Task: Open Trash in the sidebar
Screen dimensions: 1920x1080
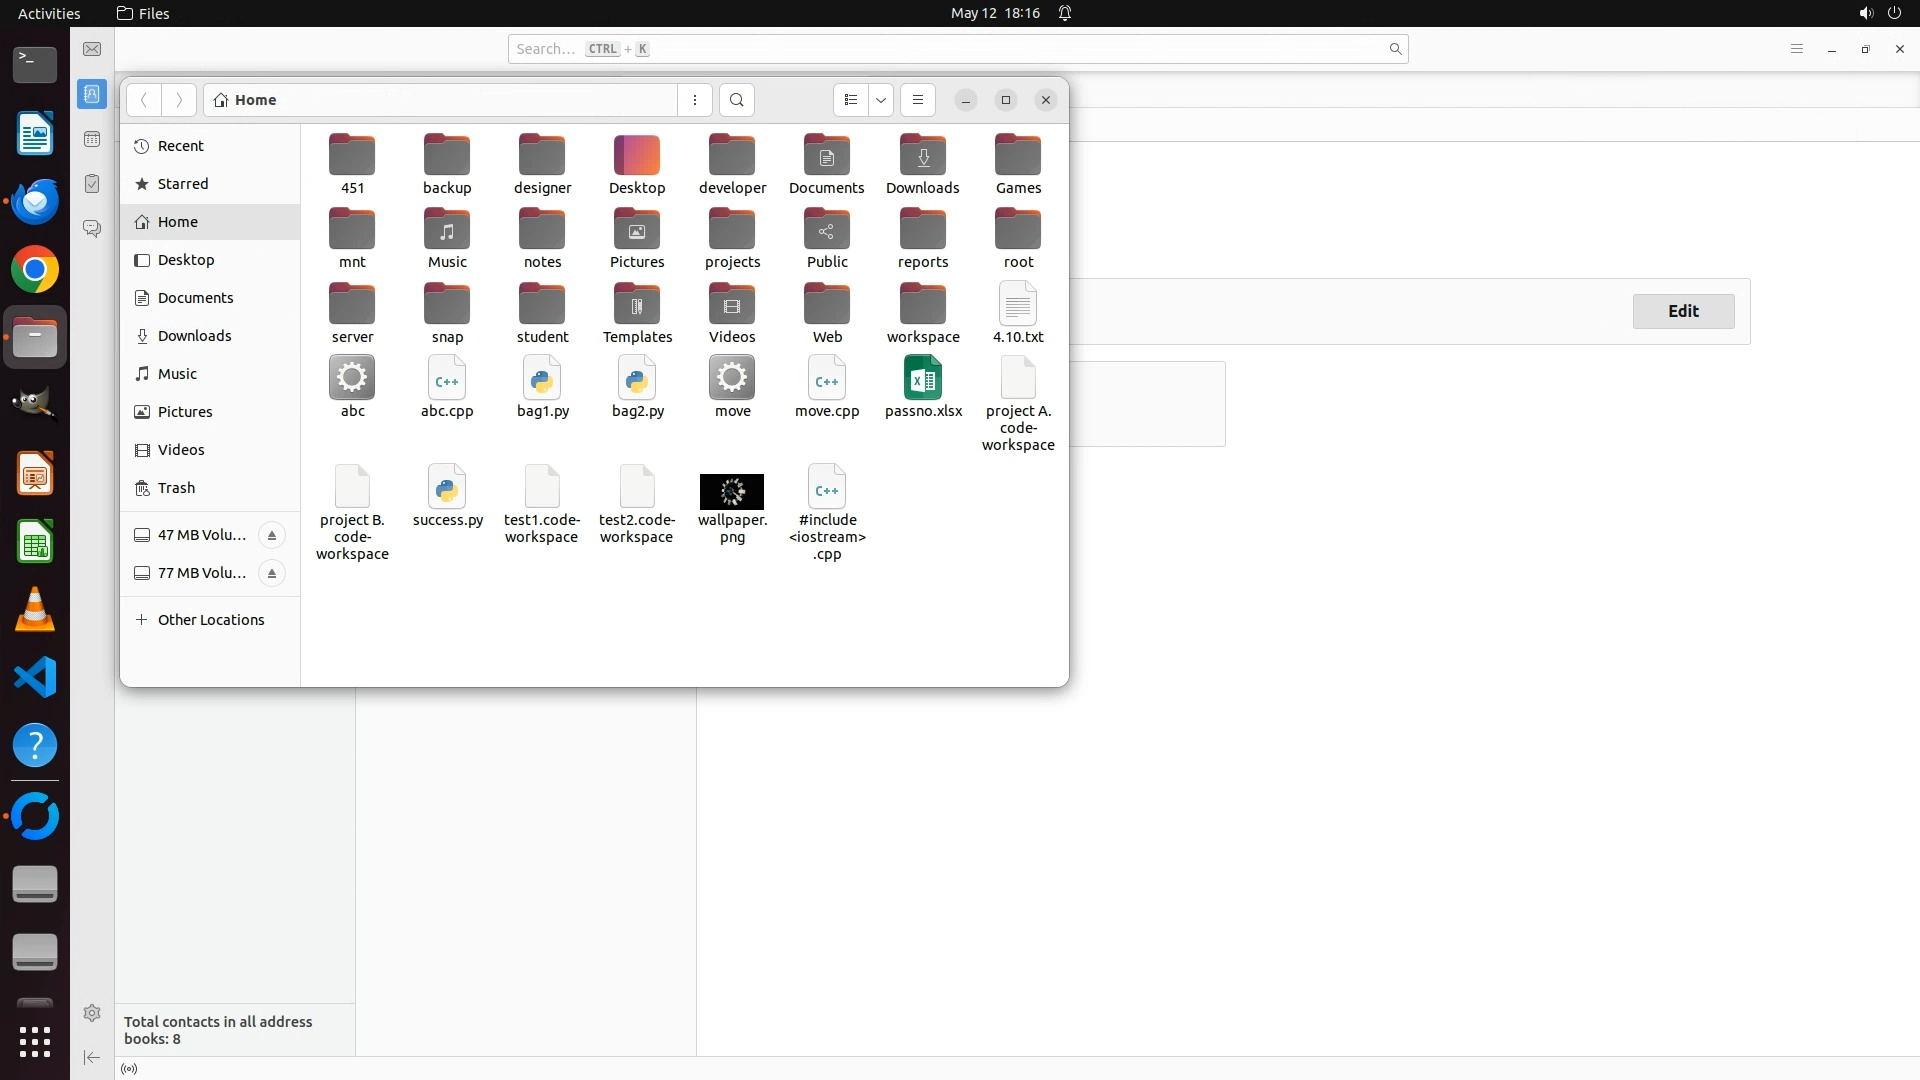Action: pos(176,488)
